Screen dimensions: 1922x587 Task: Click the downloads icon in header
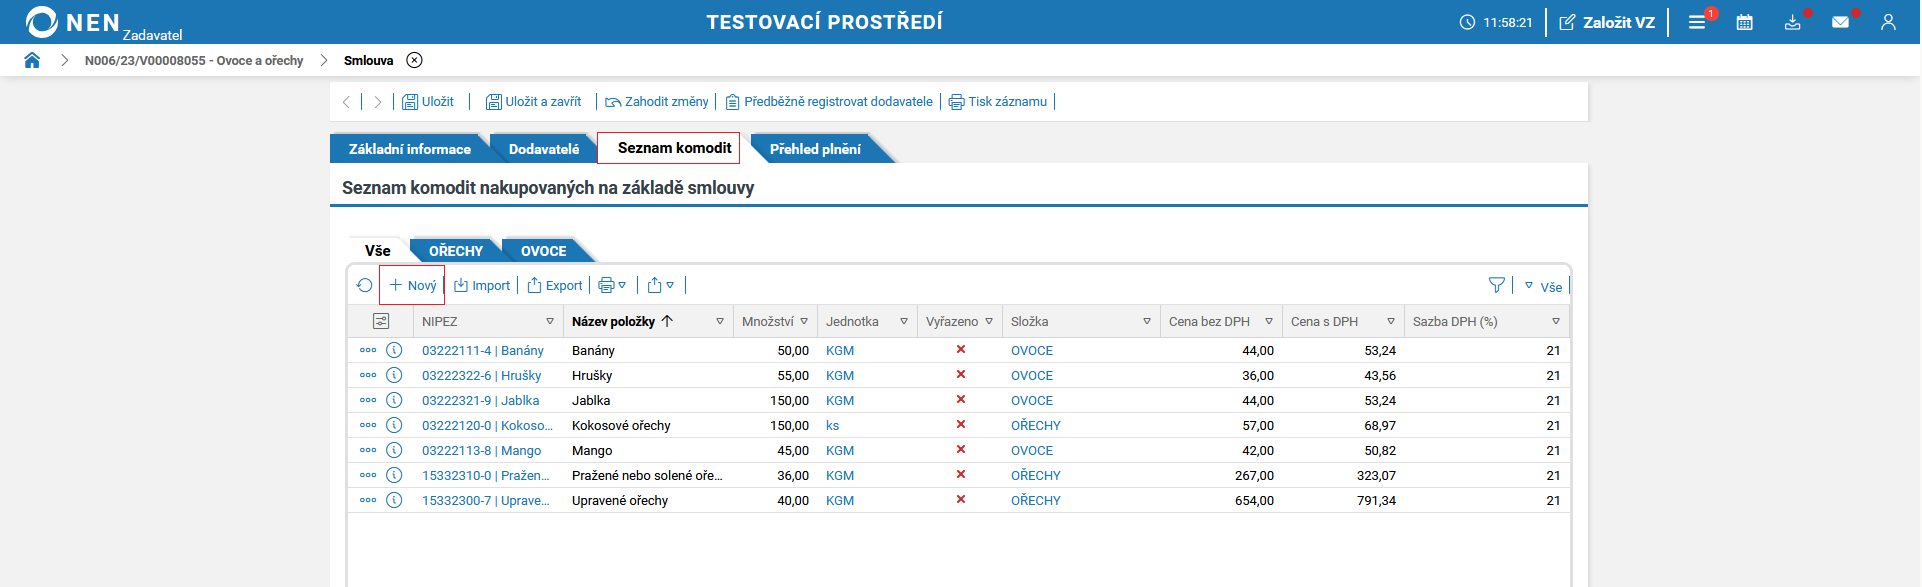(x=1792, y=22)
